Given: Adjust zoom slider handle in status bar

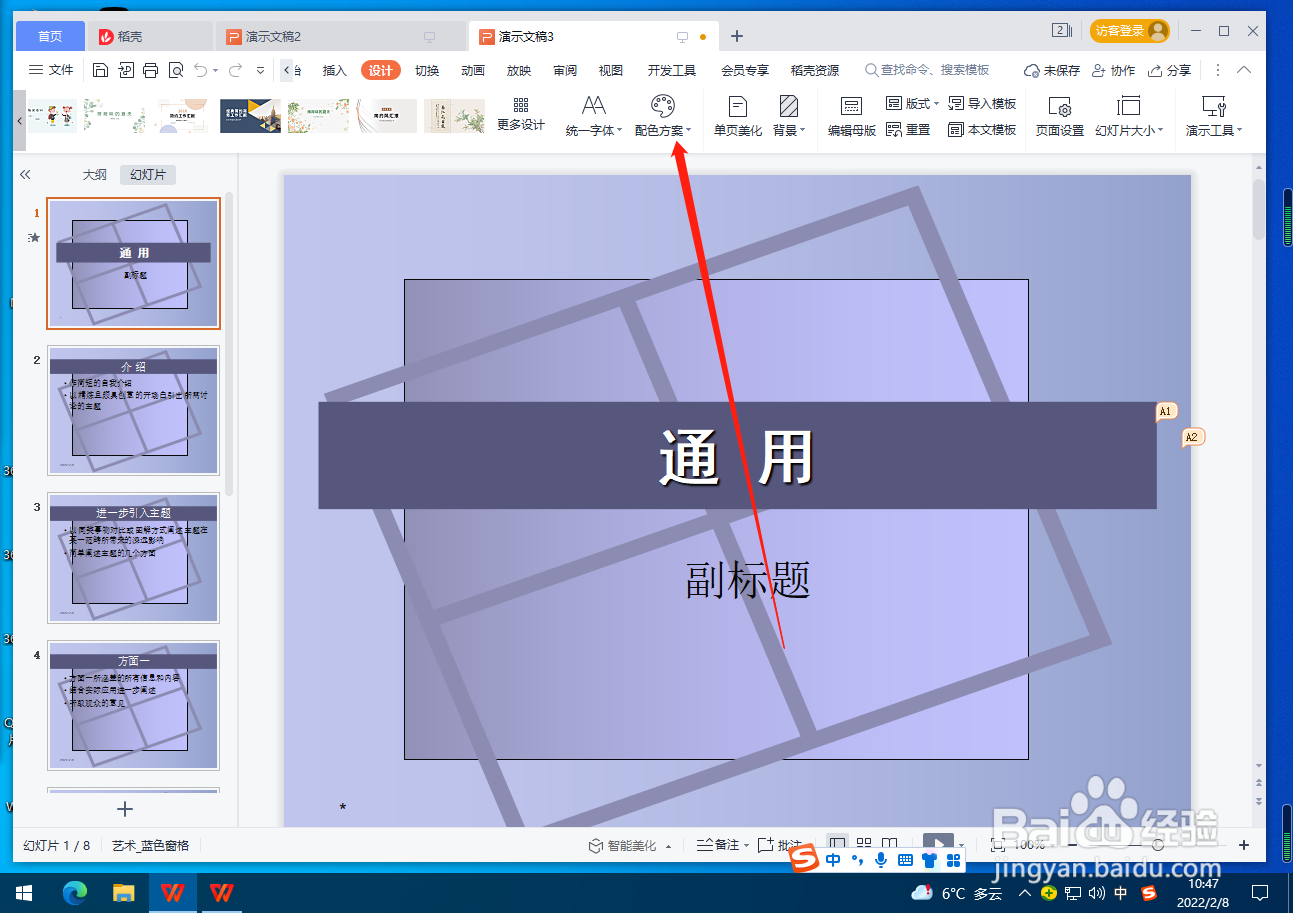Looking at the screenshot, I should point(1158,845).
